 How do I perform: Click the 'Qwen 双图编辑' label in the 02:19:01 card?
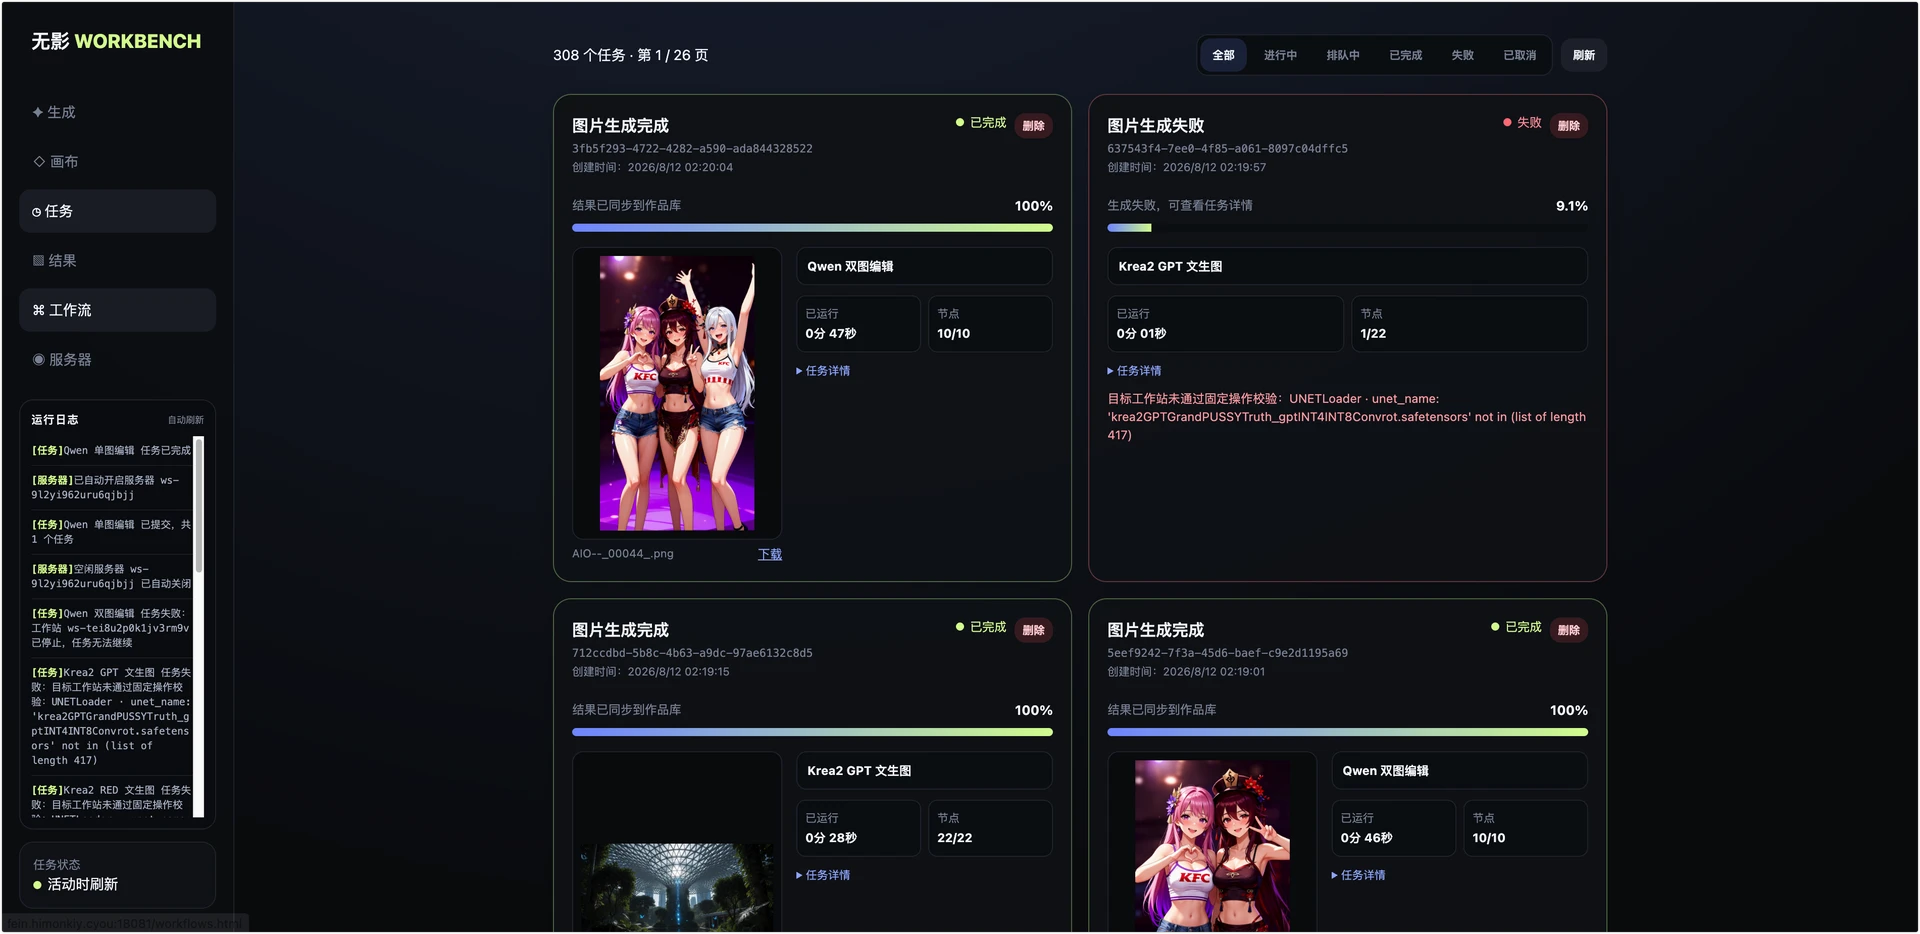click(1385, 771)
